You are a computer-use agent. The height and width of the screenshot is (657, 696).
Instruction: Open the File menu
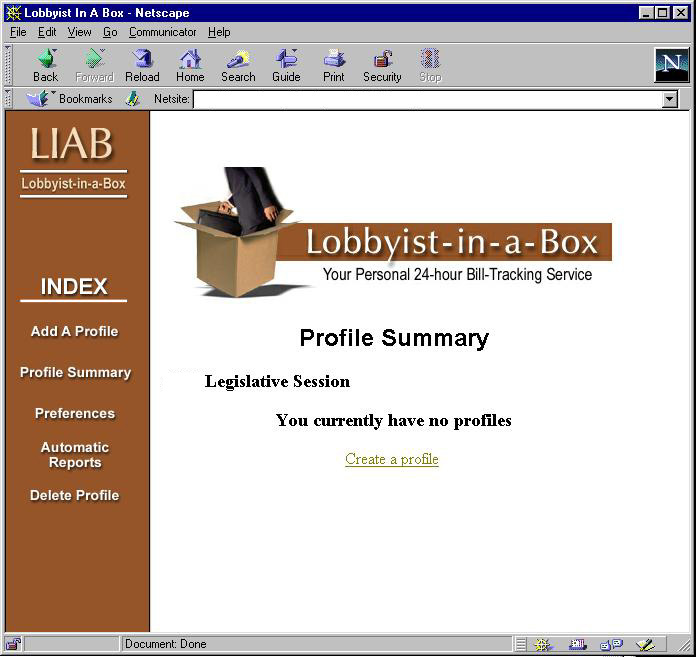18,32
